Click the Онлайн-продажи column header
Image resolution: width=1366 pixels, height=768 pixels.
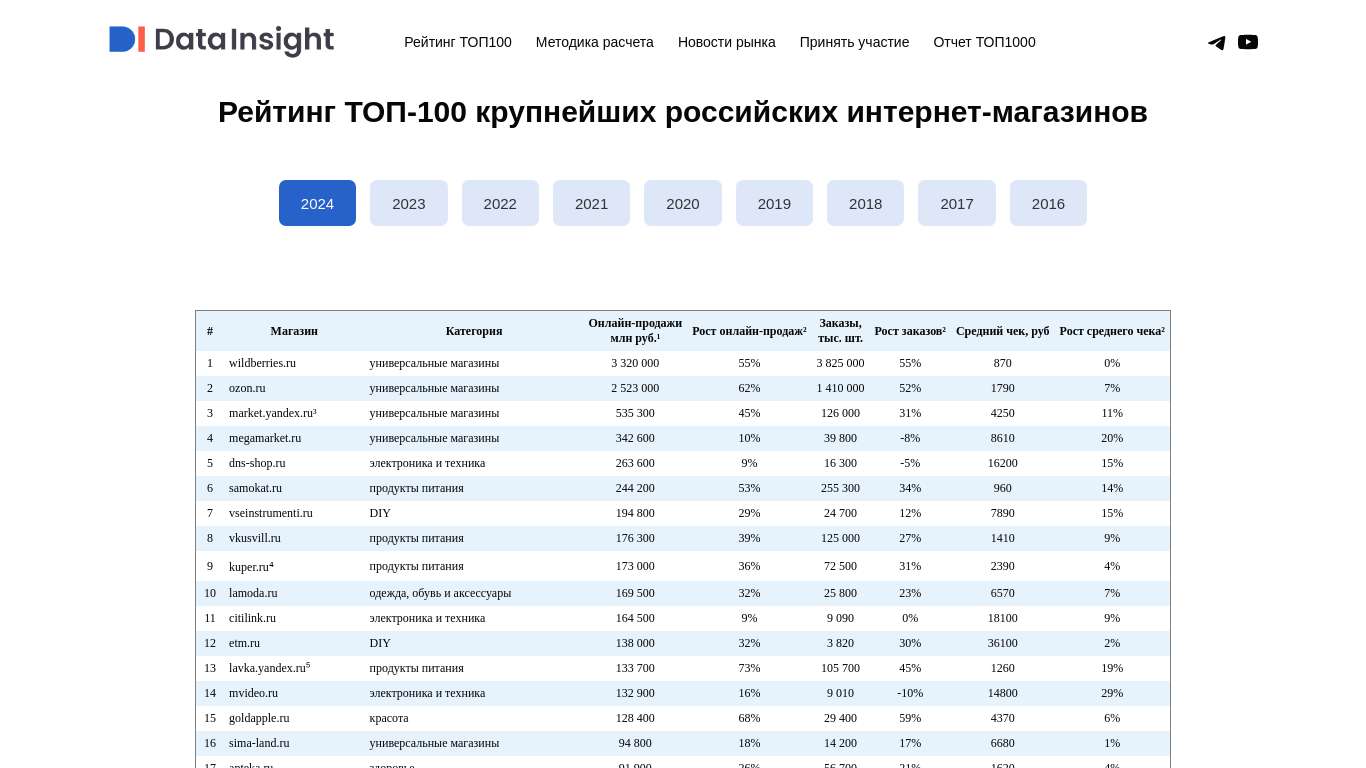pos(635,331)
